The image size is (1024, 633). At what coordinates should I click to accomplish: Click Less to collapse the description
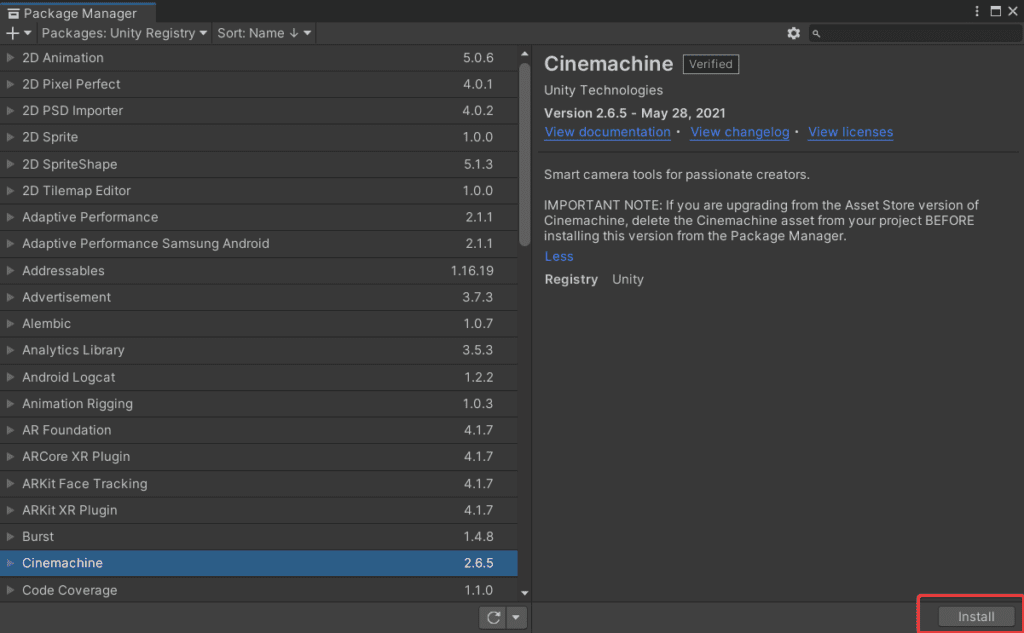tap(559, 256)
